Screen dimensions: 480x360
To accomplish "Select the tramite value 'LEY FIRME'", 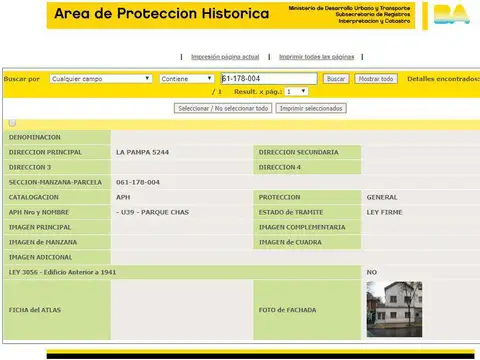I will (x=384, y=212).
